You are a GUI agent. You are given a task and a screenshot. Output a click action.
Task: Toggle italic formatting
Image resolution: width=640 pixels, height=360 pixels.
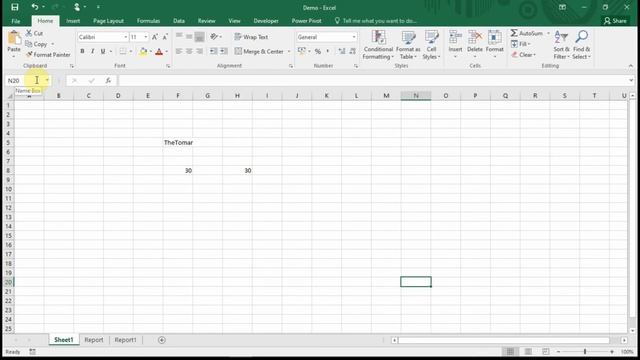[x=93, y=51]
